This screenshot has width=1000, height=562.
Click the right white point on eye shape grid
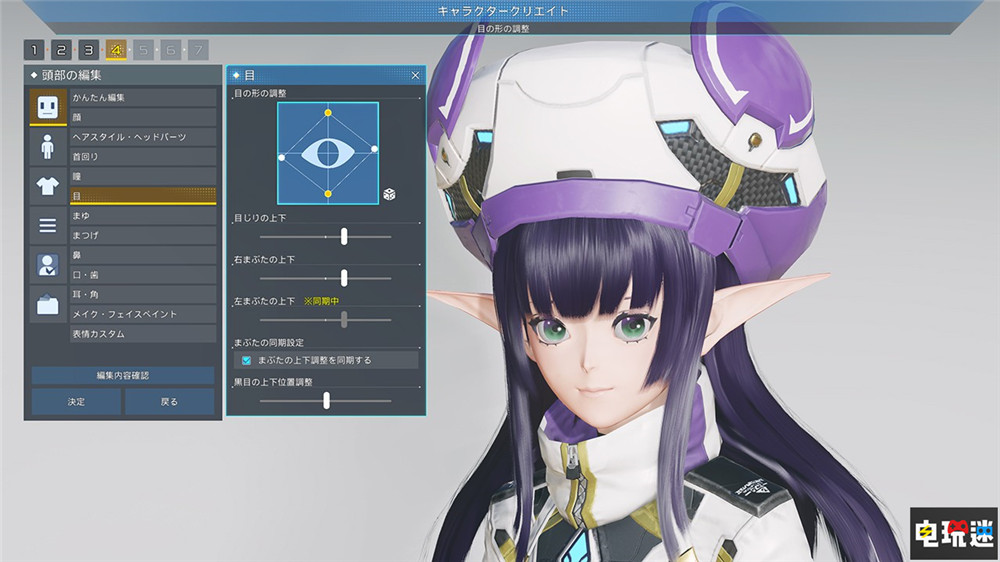click(x=374, y=149)
